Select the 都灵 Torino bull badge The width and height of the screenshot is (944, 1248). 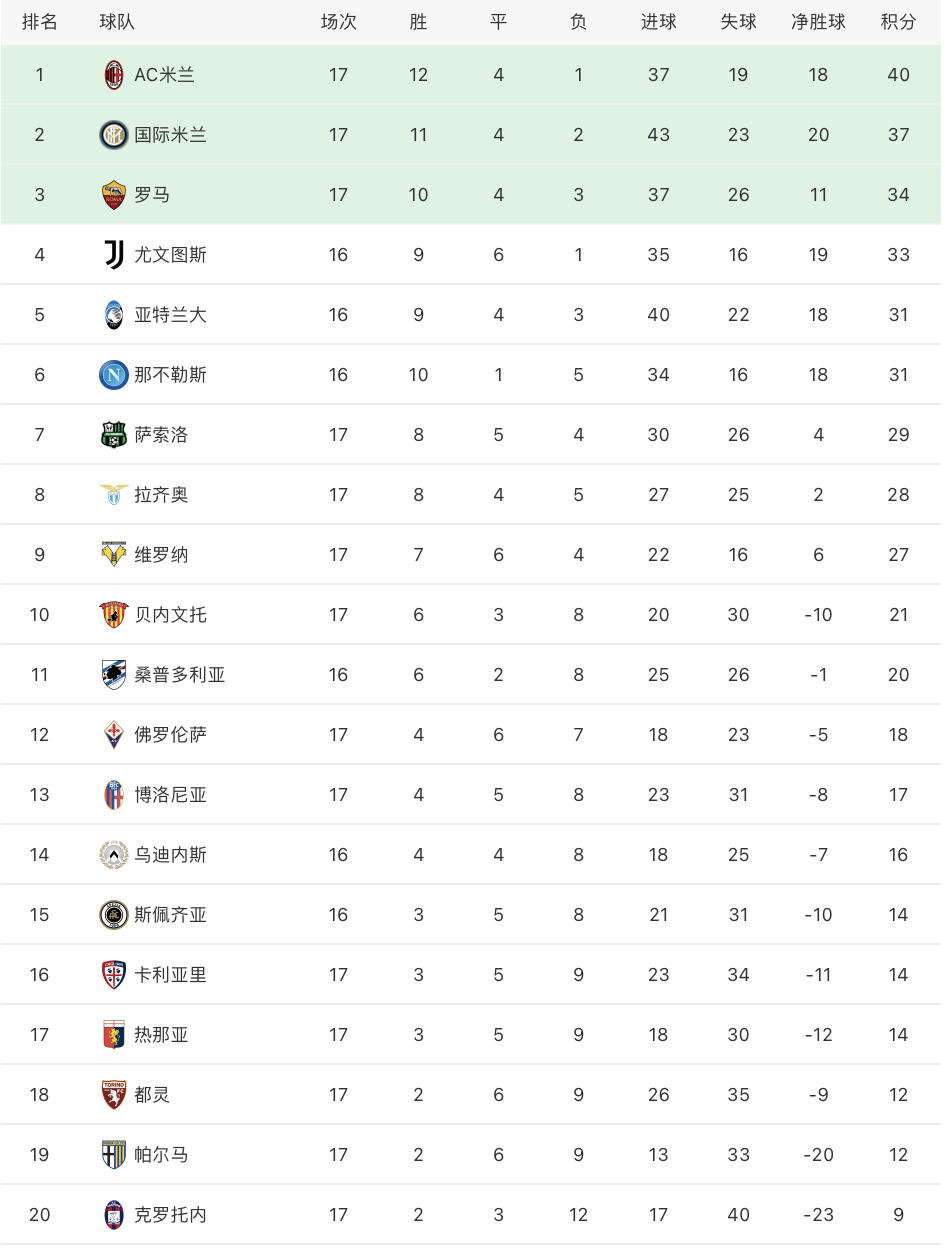click(x=114, y=1095)
